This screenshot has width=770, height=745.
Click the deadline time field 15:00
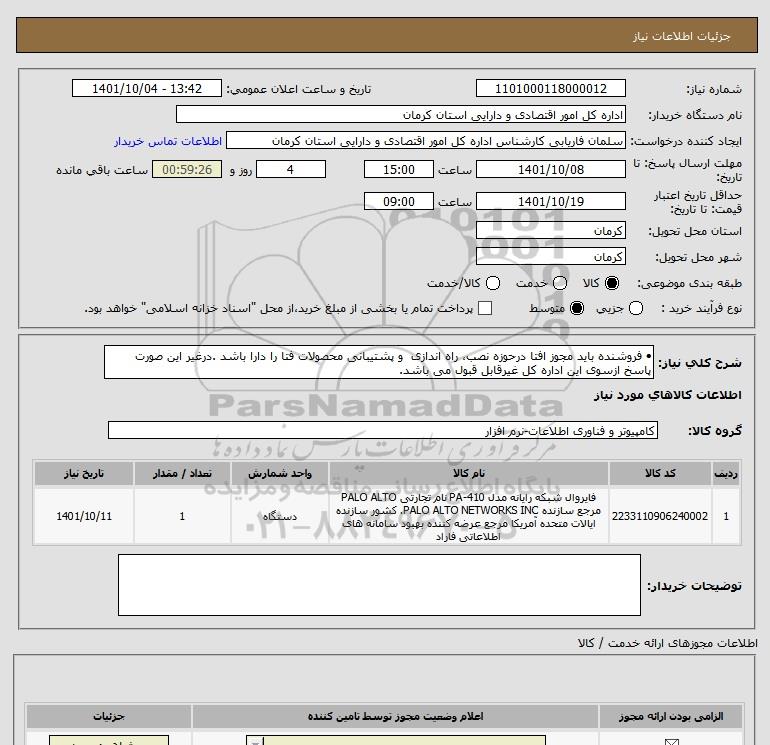(x=399, y=169)
